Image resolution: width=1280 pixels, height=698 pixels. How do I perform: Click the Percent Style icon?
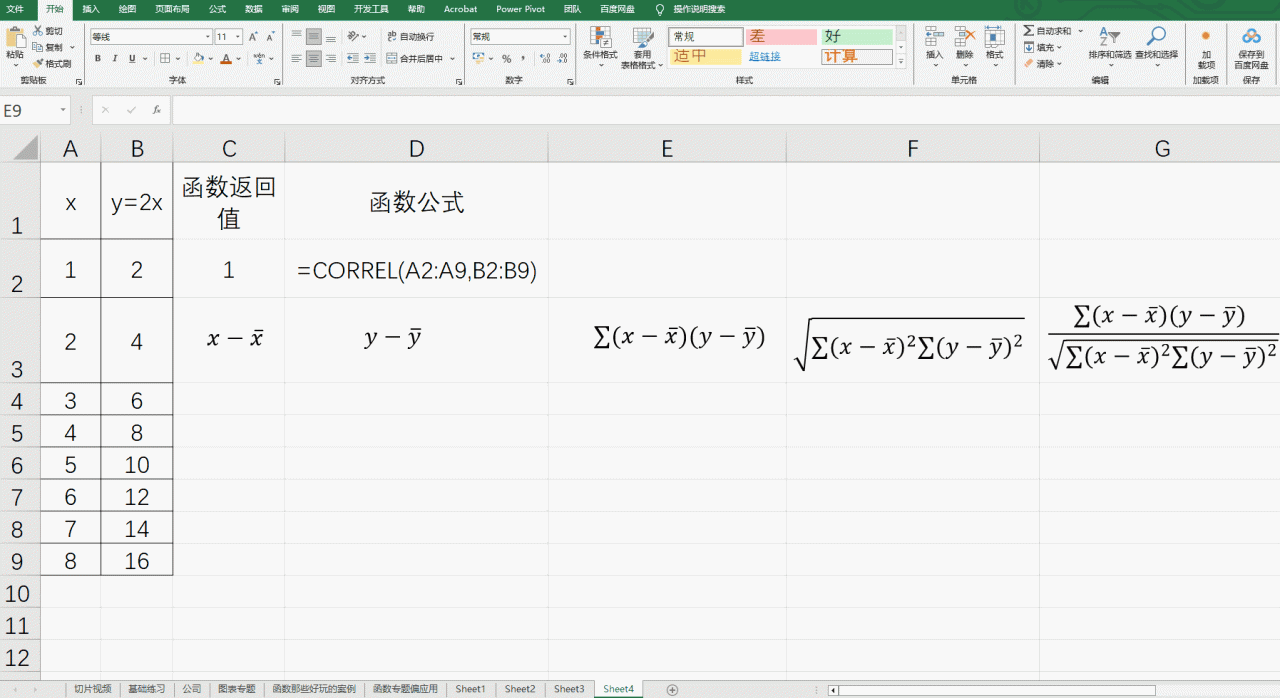(507, 59)
